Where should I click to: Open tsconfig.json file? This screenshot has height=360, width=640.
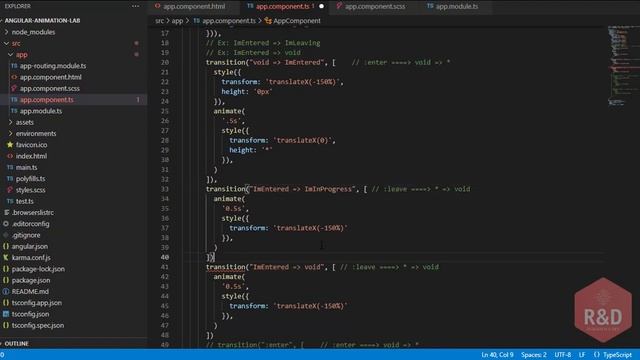(30, 314)
